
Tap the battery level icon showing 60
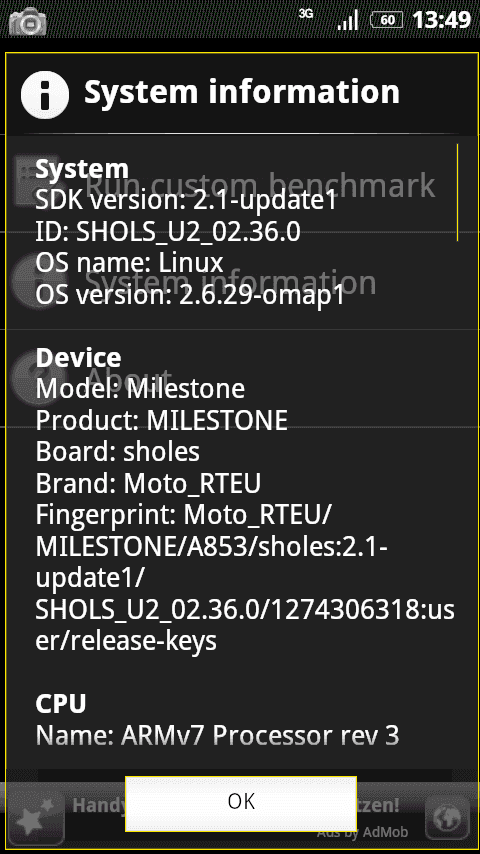pyautogui.click(x=386, y=21)
